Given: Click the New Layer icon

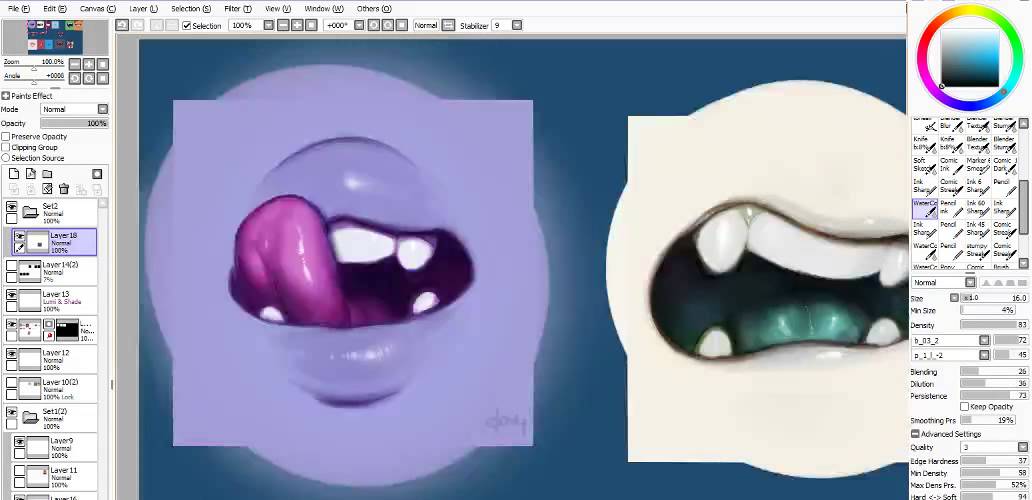Looking at the screenshot, I should click(x=14, y=174).
